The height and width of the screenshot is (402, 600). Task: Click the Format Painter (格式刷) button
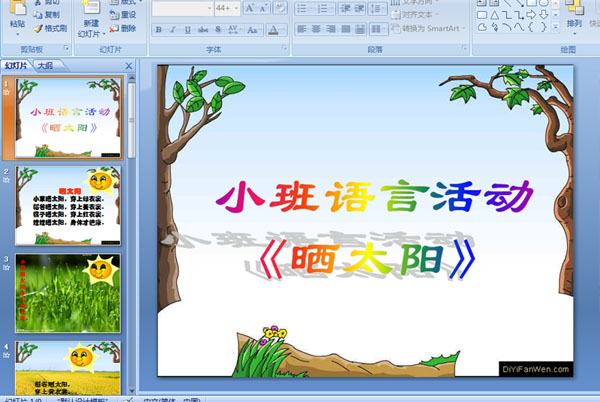(x=56, y=29)
